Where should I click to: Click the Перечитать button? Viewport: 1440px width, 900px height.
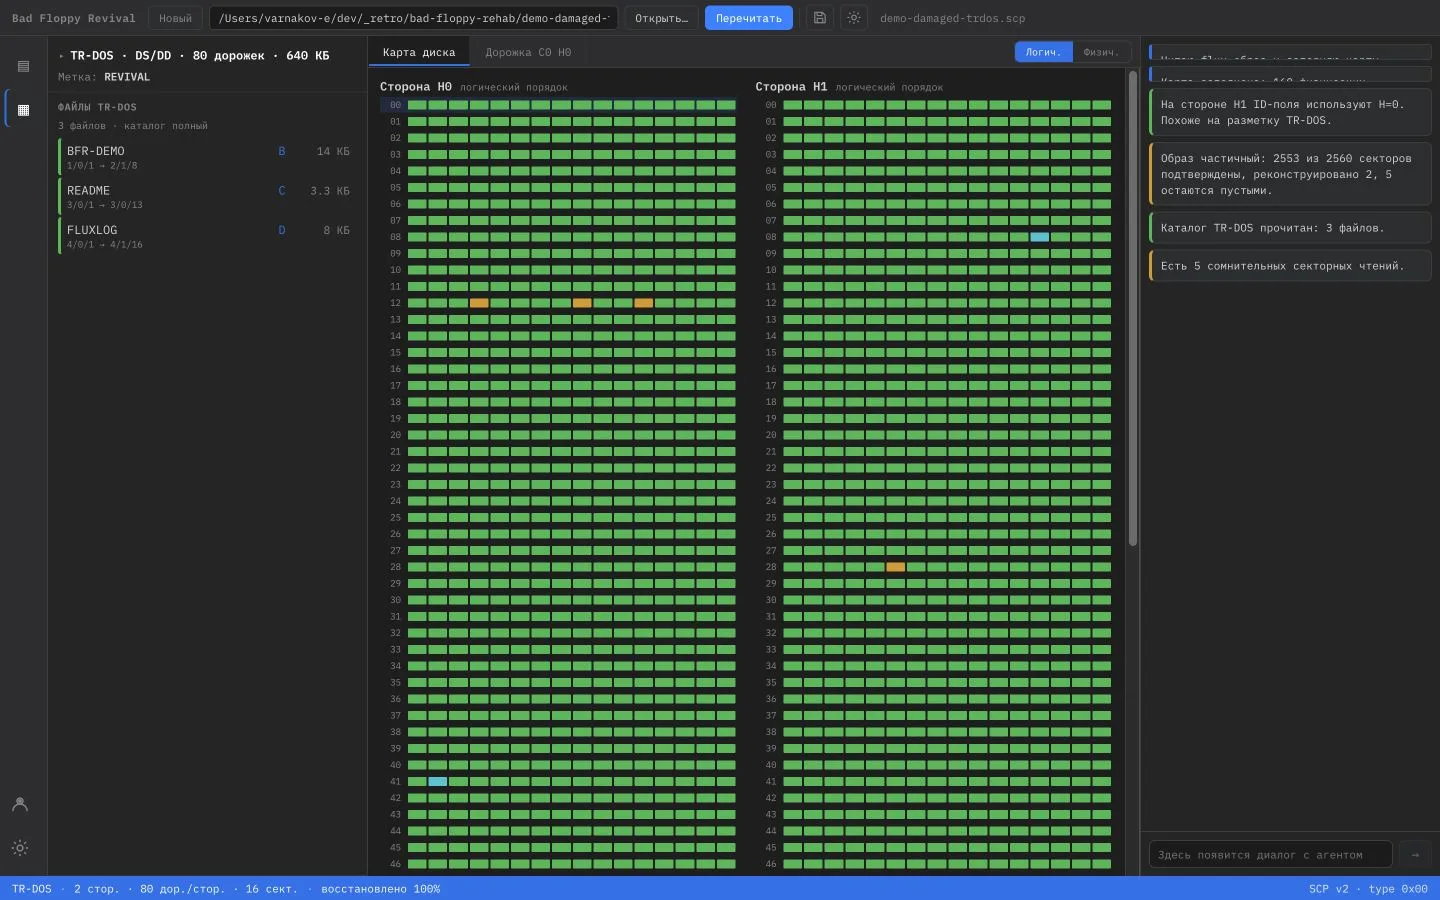click(749, 18)
